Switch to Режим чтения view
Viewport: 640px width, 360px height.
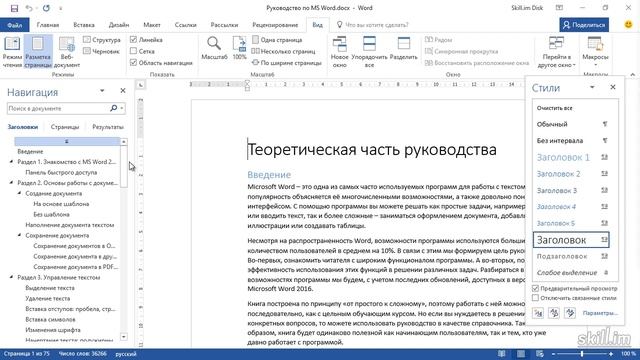[x=12, y=52]
